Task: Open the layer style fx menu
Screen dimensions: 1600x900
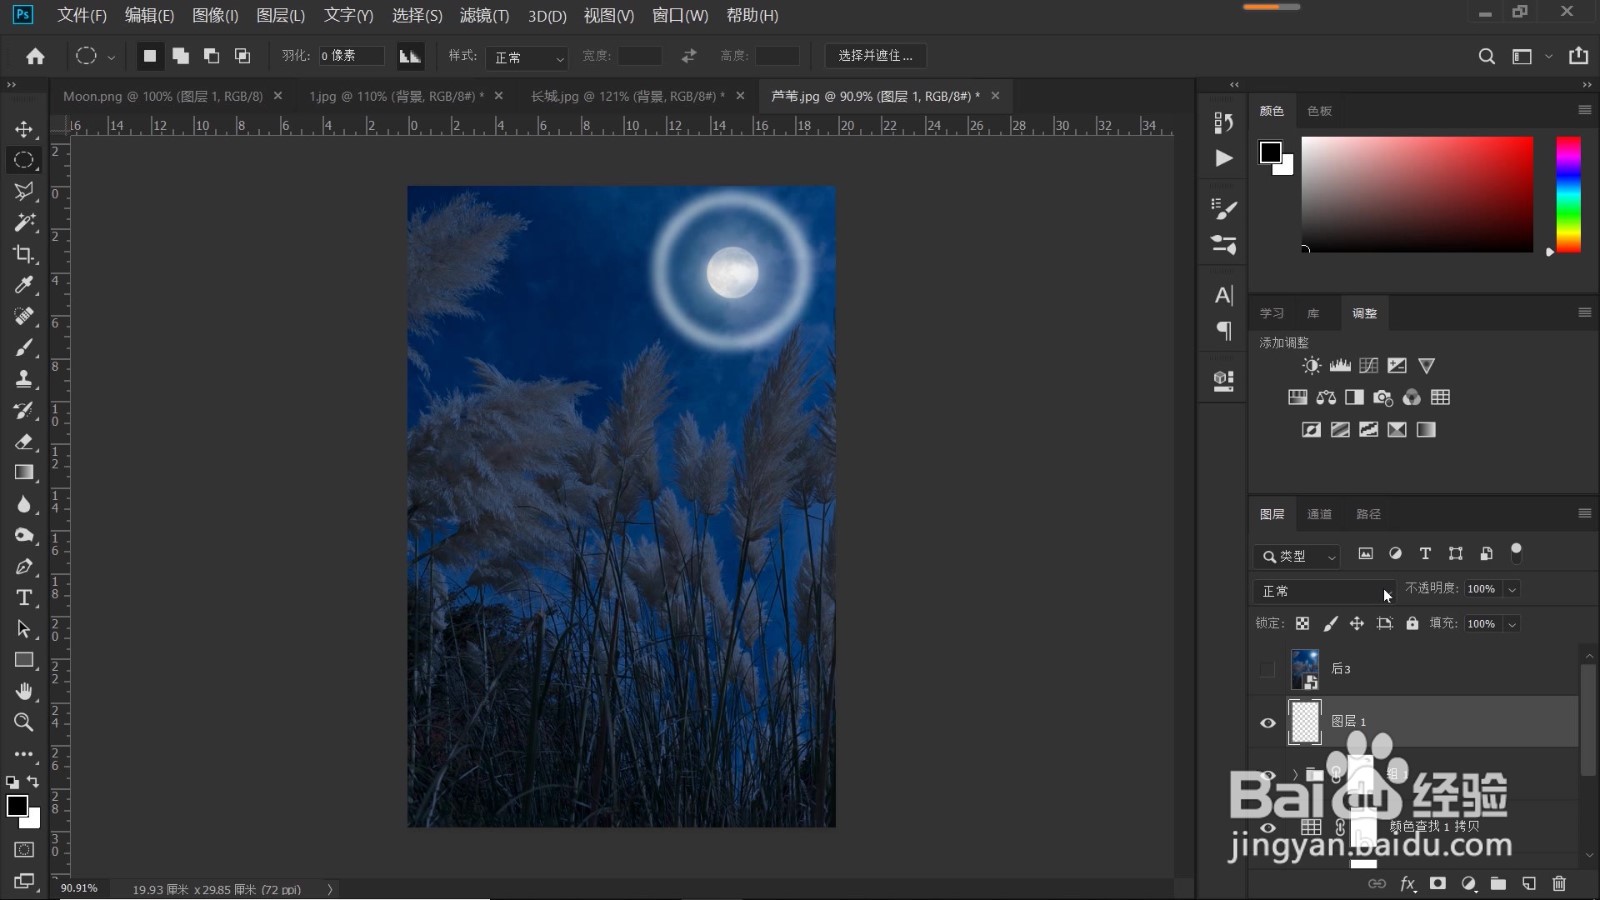Action: pos(1408,884)
